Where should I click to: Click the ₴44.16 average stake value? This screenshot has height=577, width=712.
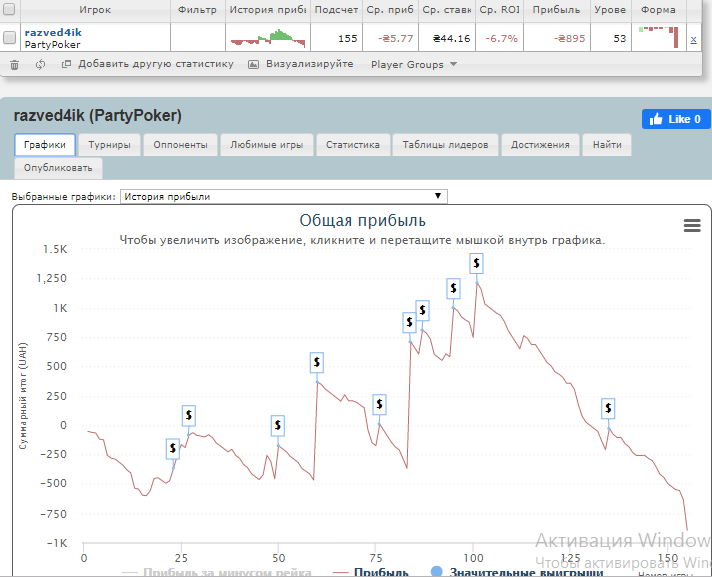(451, 39)
